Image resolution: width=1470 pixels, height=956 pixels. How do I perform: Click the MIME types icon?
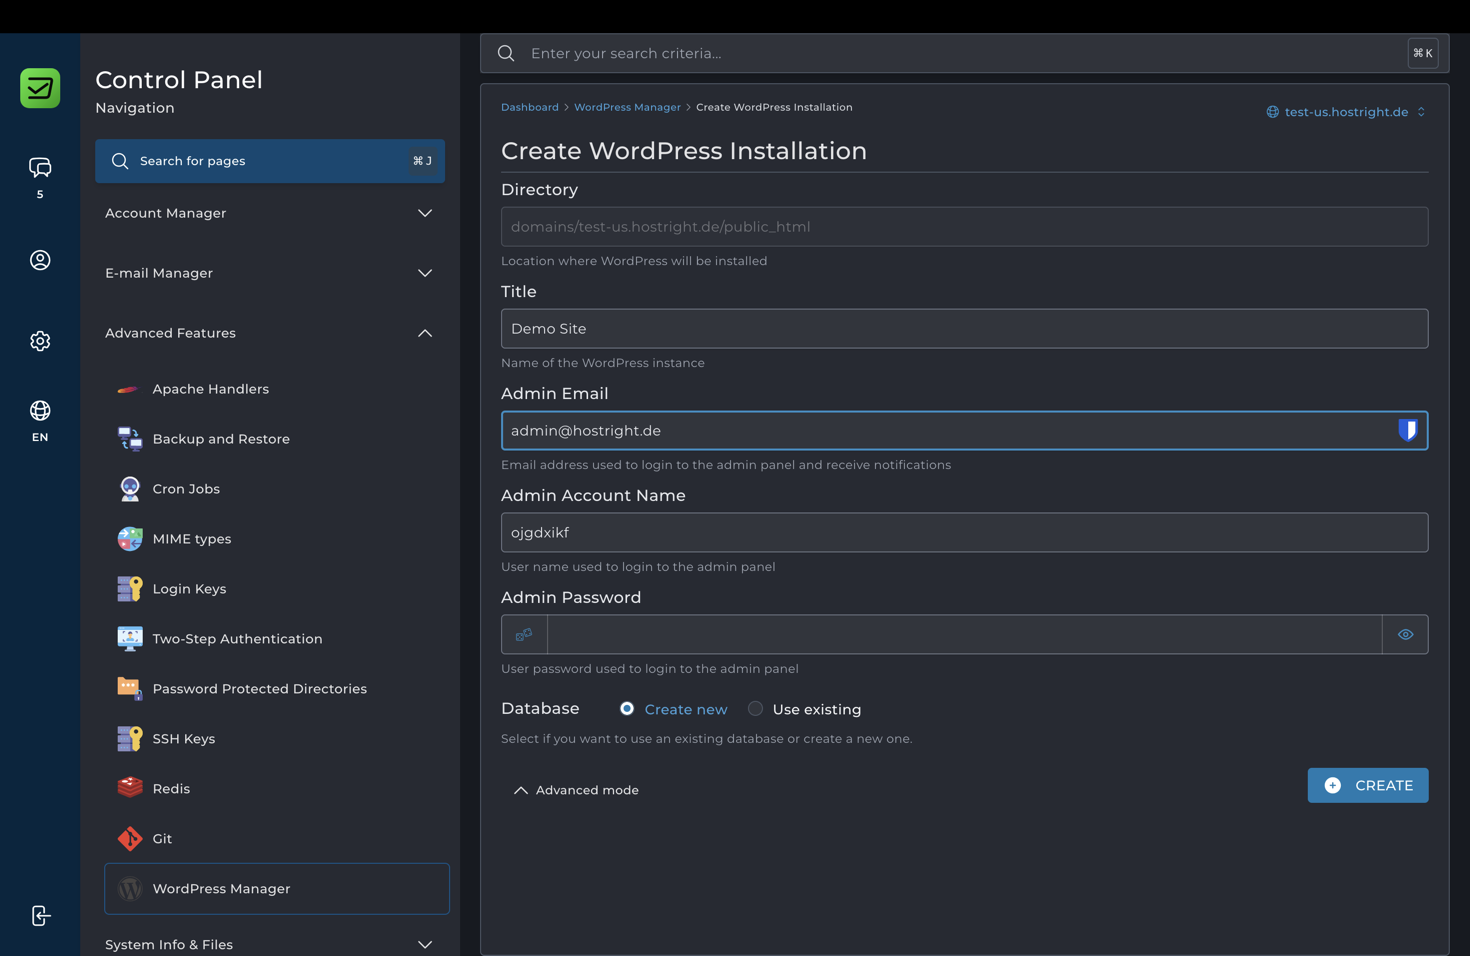pos(129,539)
